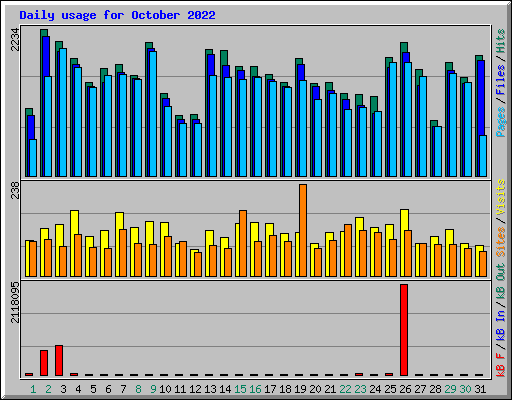Click day label 1 on the axis
The image size is (512, 400).
(x=33, y=389)
